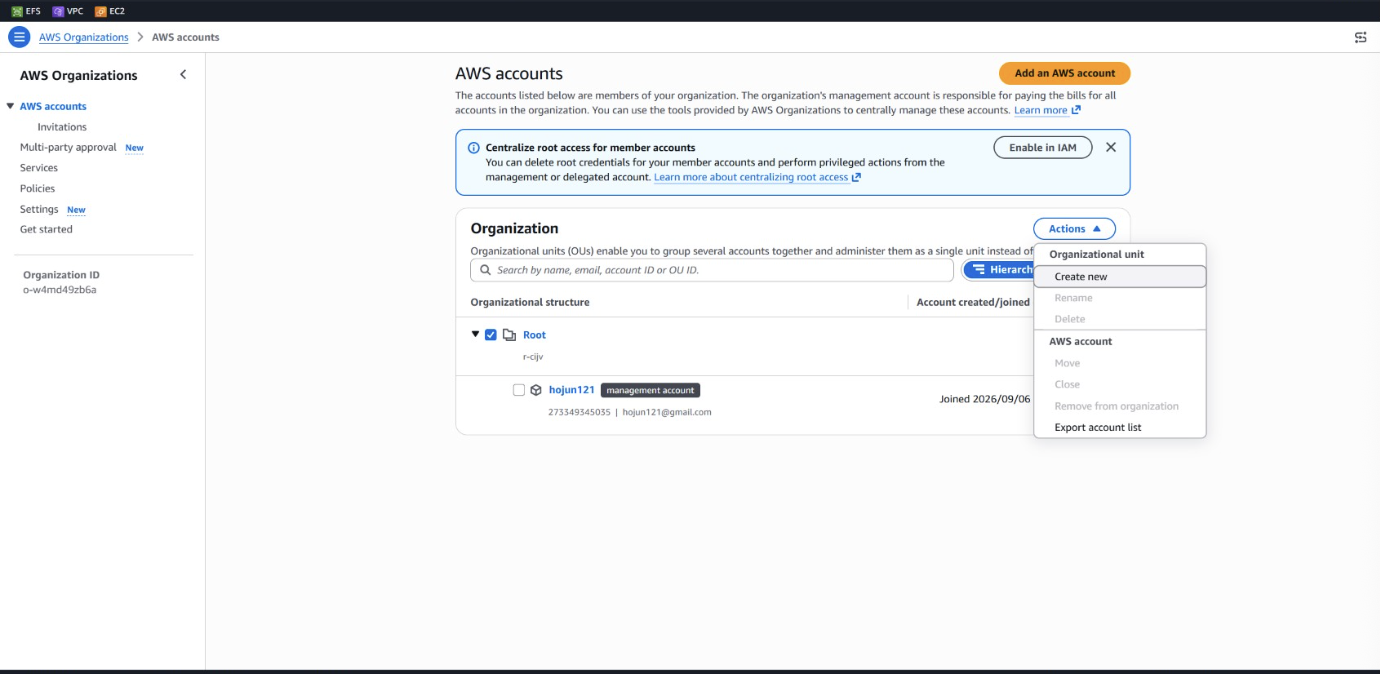Go to AWS Organizations breadcrumb
The width and height of the screenshot is (1380, 674).
pyautogui.click(x=84, y=37)
